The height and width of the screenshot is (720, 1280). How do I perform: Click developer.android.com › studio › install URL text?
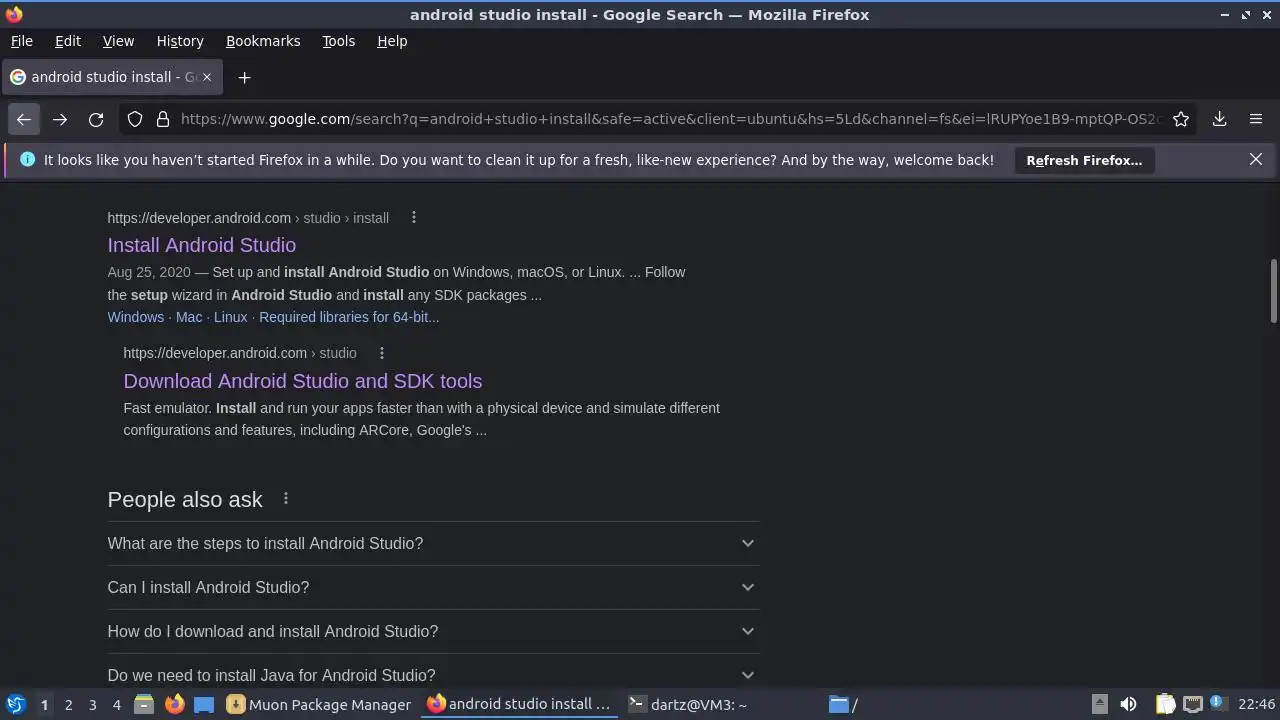(x=248, y=217)
